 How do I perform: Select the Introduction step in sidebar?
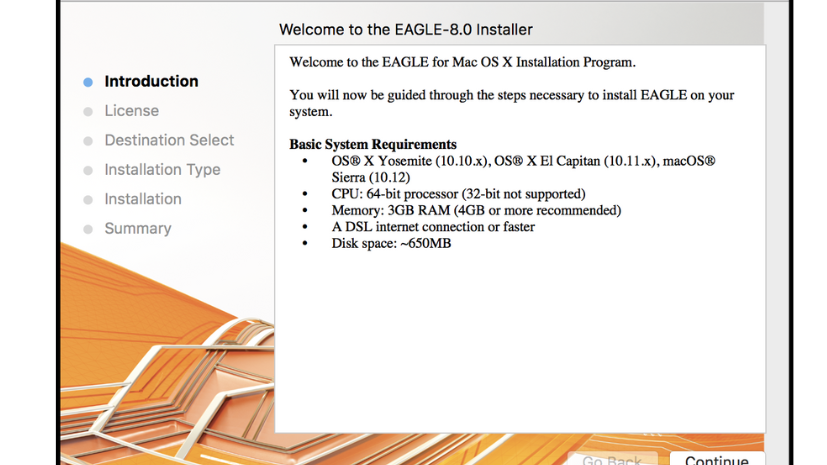[151, 81]
